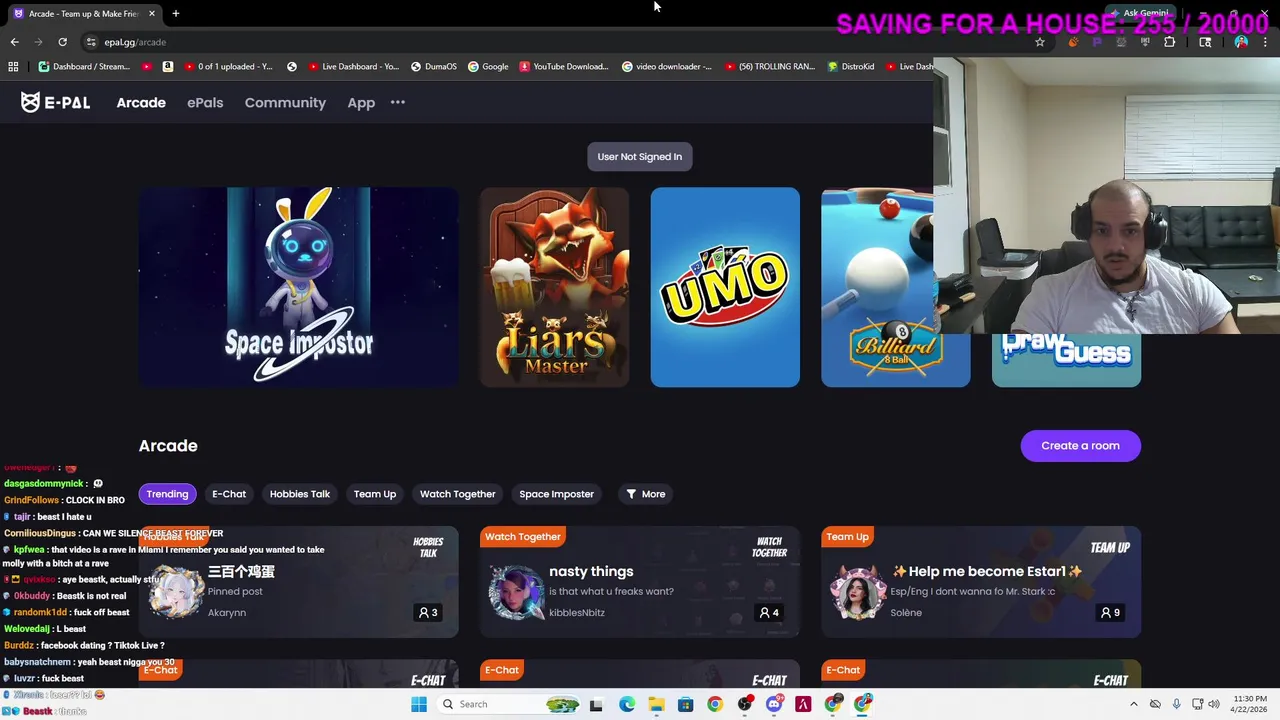The width and height of the screenshot is (1280, 720).
Task: Select the Team Up filter chip
Action: (375, 494)
